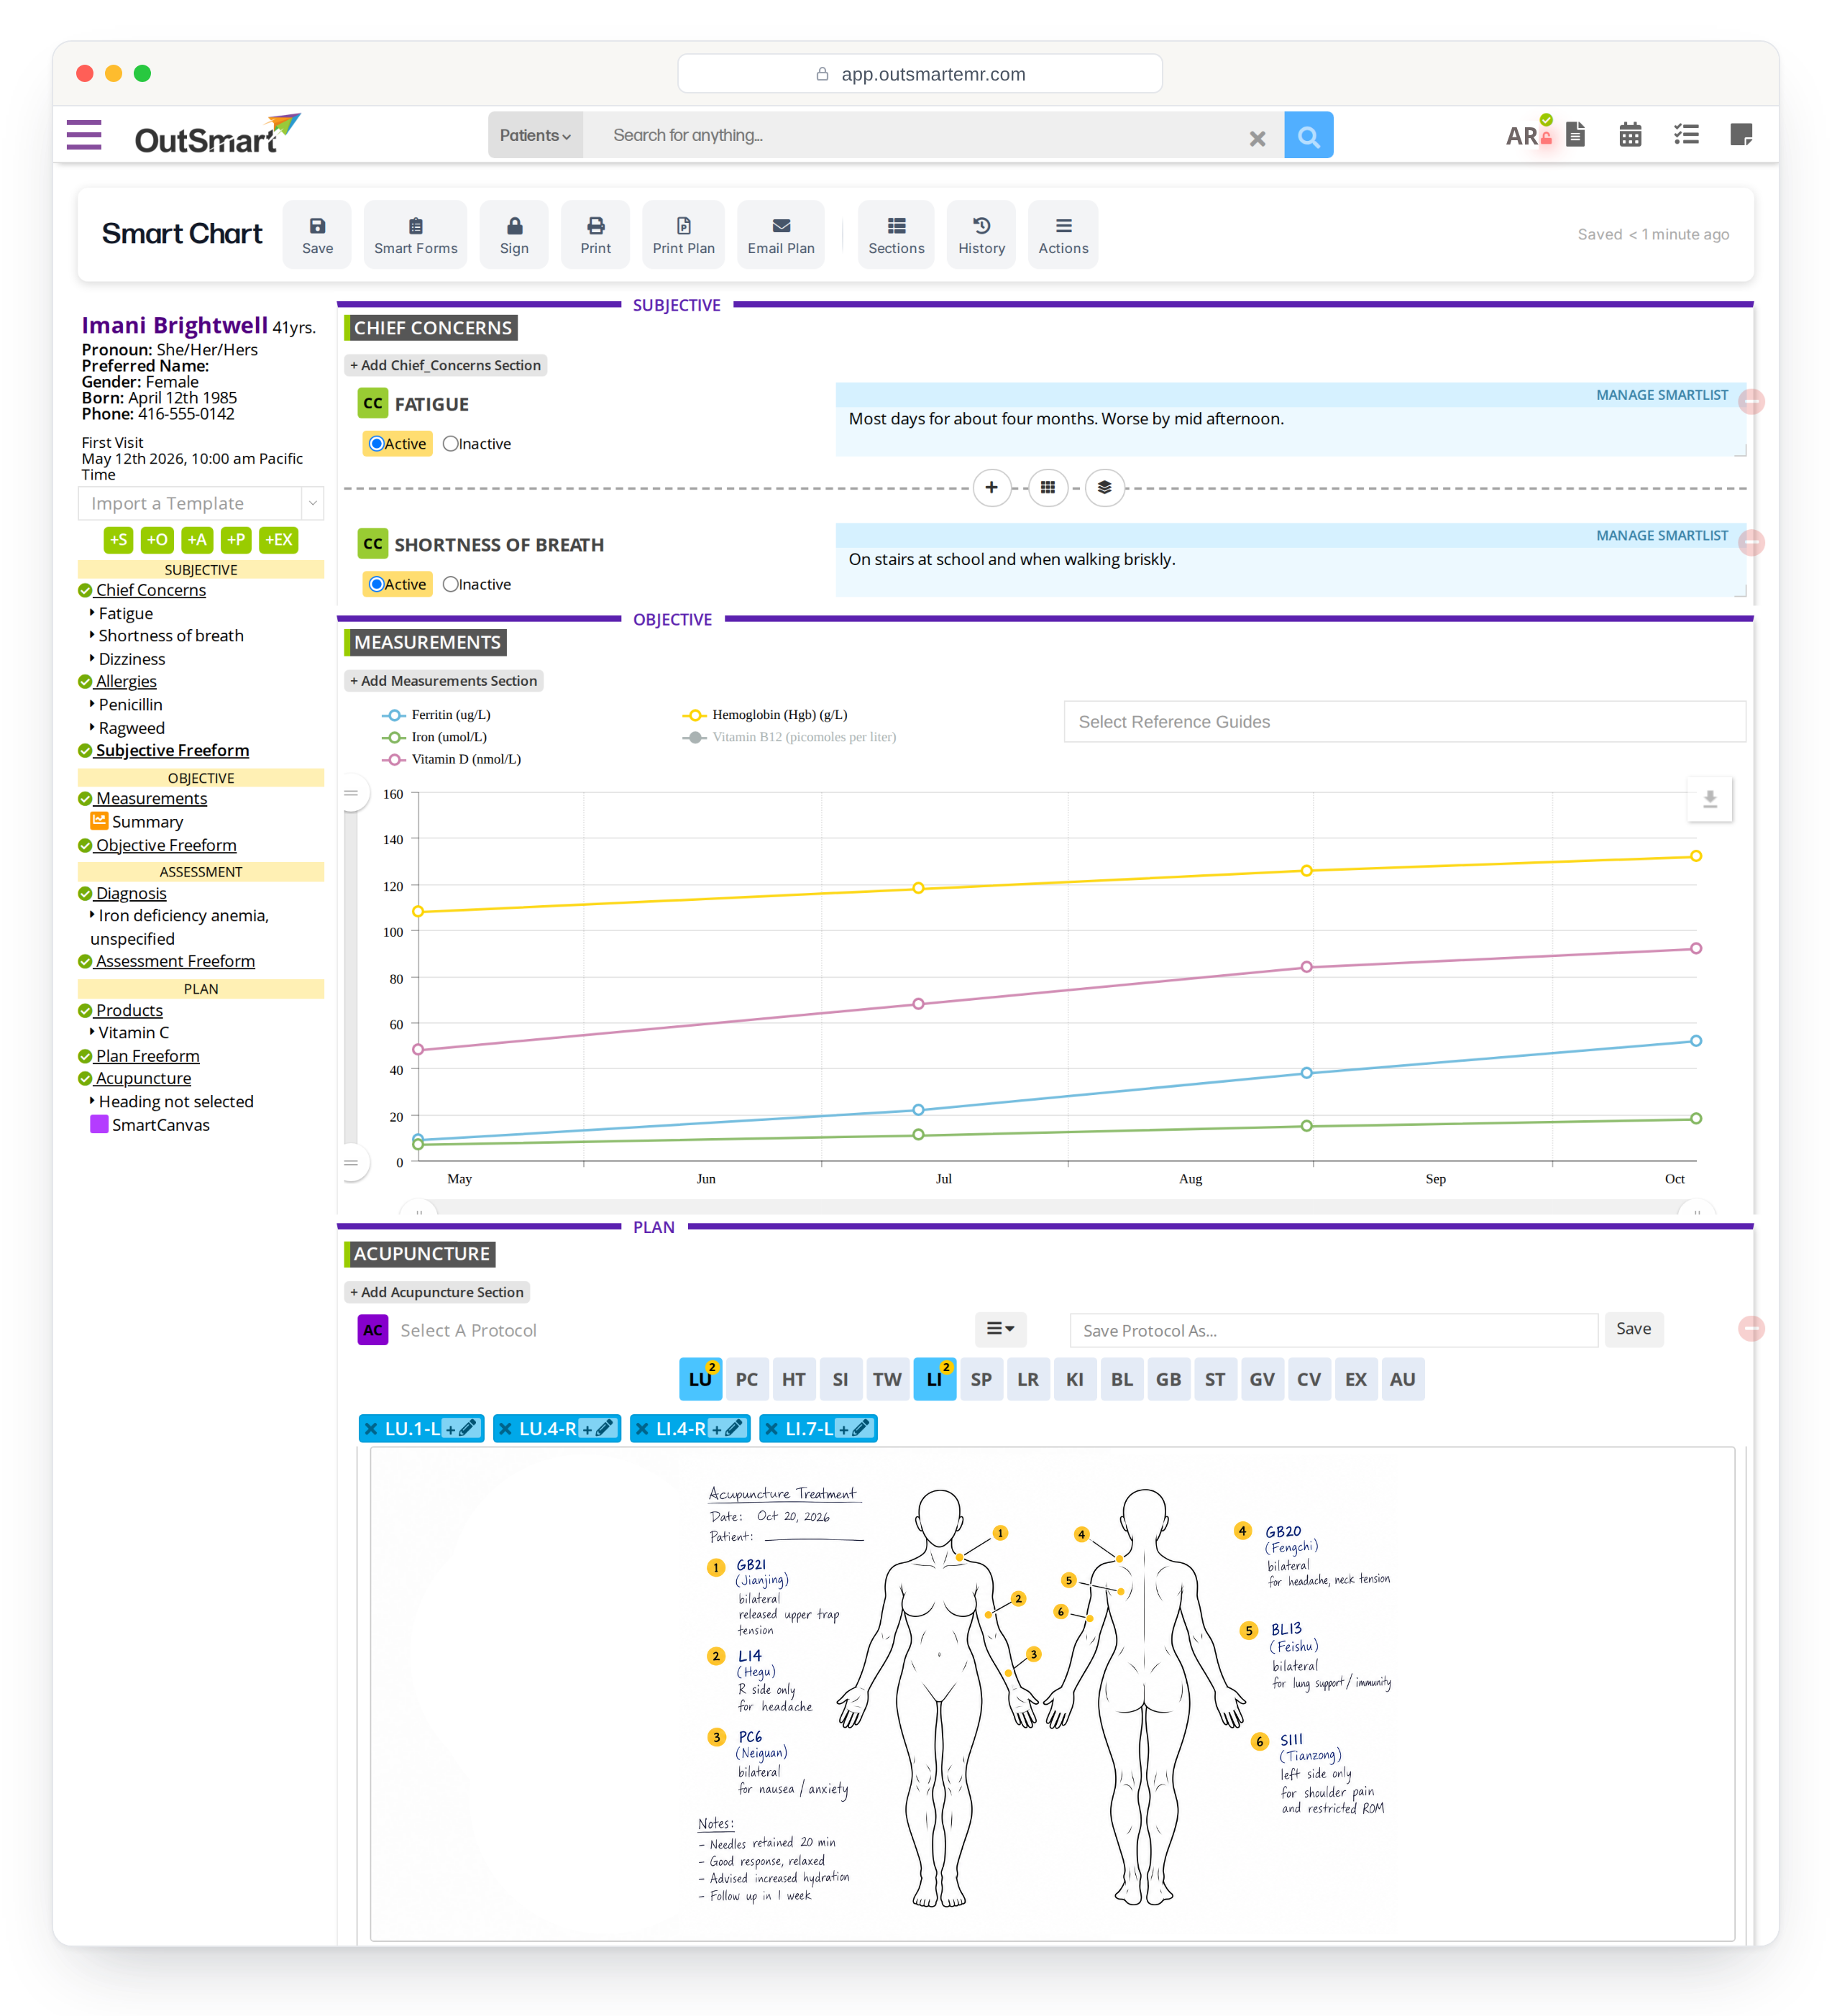1832x2016 pixels.
Task: Open the task checklist icon in header
Action: pos(1686,134)
